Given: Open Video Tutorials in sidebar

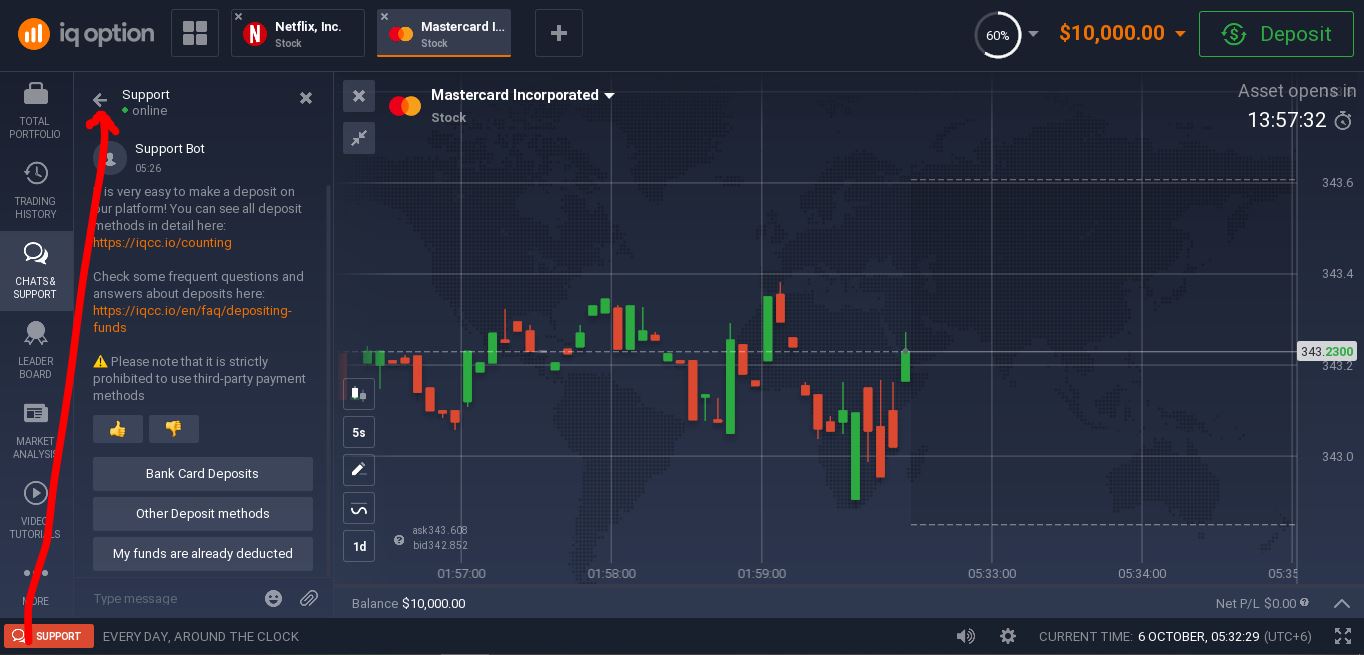Looking at the screenshot, I should coord(35,511).
